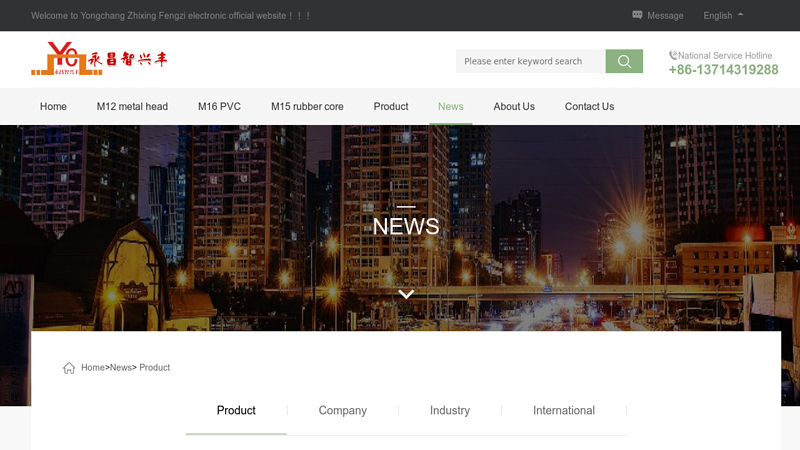
Task: Go to M12 metal head page
Action: pyautogui.click(x=132, y=107)
